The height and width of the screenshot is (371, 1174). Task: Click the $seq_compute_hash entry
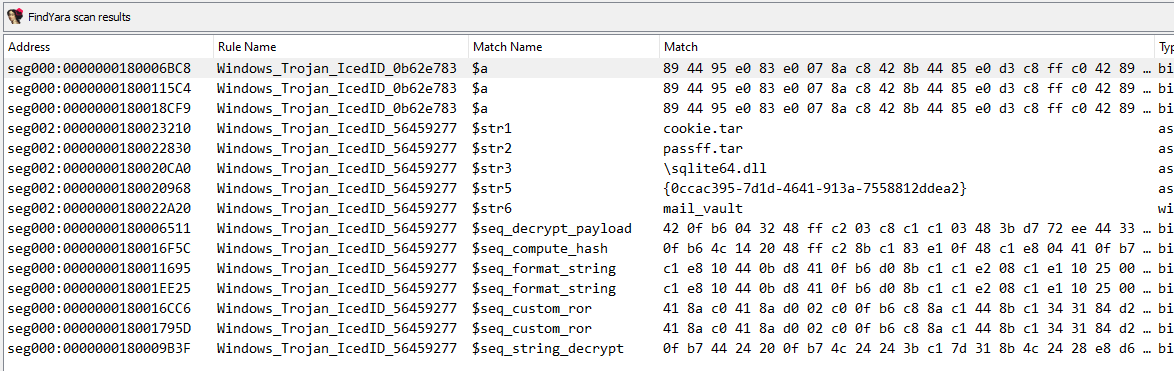coord(540,249)
